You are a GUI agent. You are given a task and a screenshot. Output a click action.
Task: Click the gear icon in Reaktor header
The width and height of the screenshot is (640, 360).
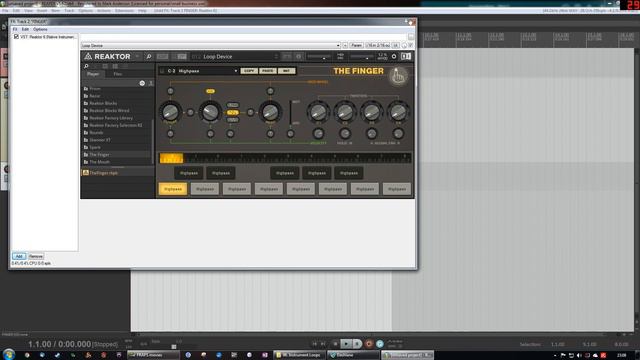click(394, 56)
